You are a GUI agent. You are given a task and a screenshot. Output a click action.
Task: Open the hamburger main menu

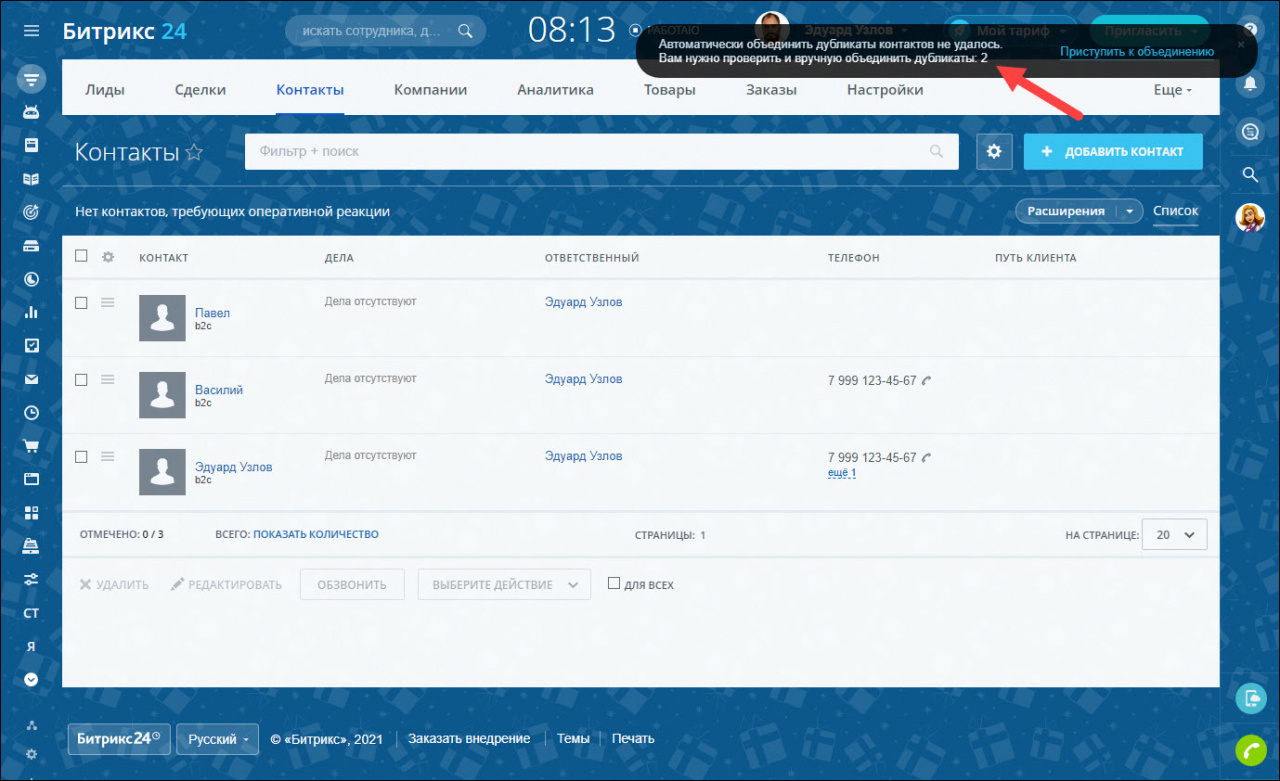point(31,31)
